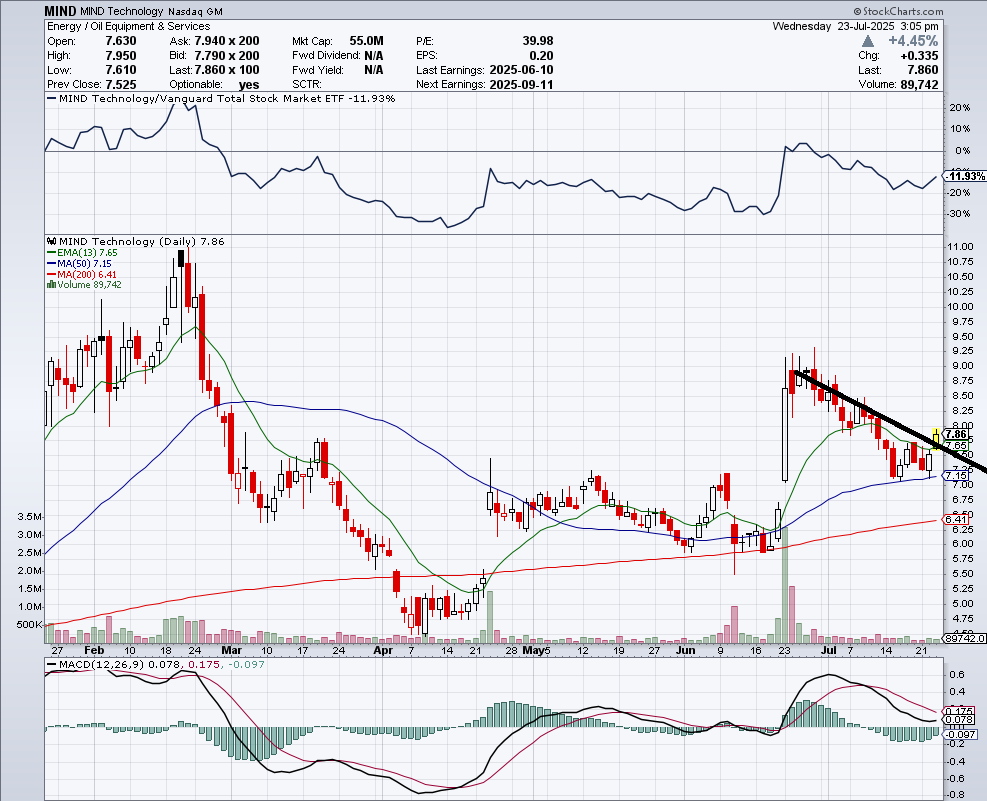The height and width of the screenshot is (801, 987).
Task: Click the -0.097 MACD histogram axis tag
Action: point(961,734)
